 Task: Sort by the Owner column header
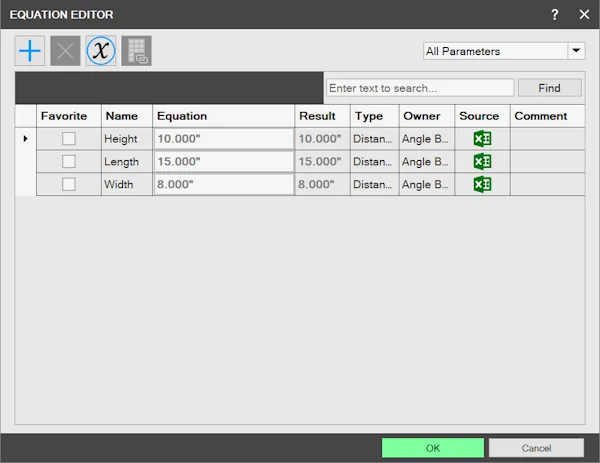tap(427, 116)
